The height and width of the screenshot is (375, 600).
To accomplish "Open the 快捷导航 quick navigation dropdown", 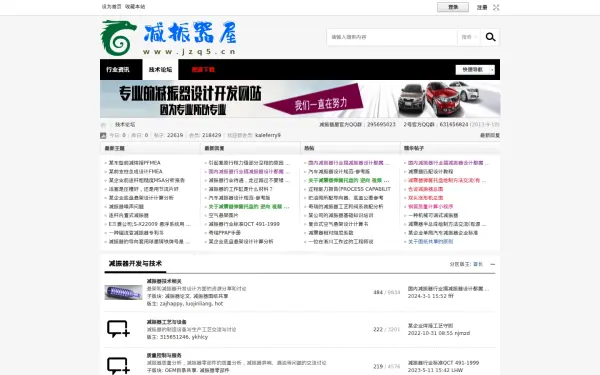I will click(x=475, y=70).
